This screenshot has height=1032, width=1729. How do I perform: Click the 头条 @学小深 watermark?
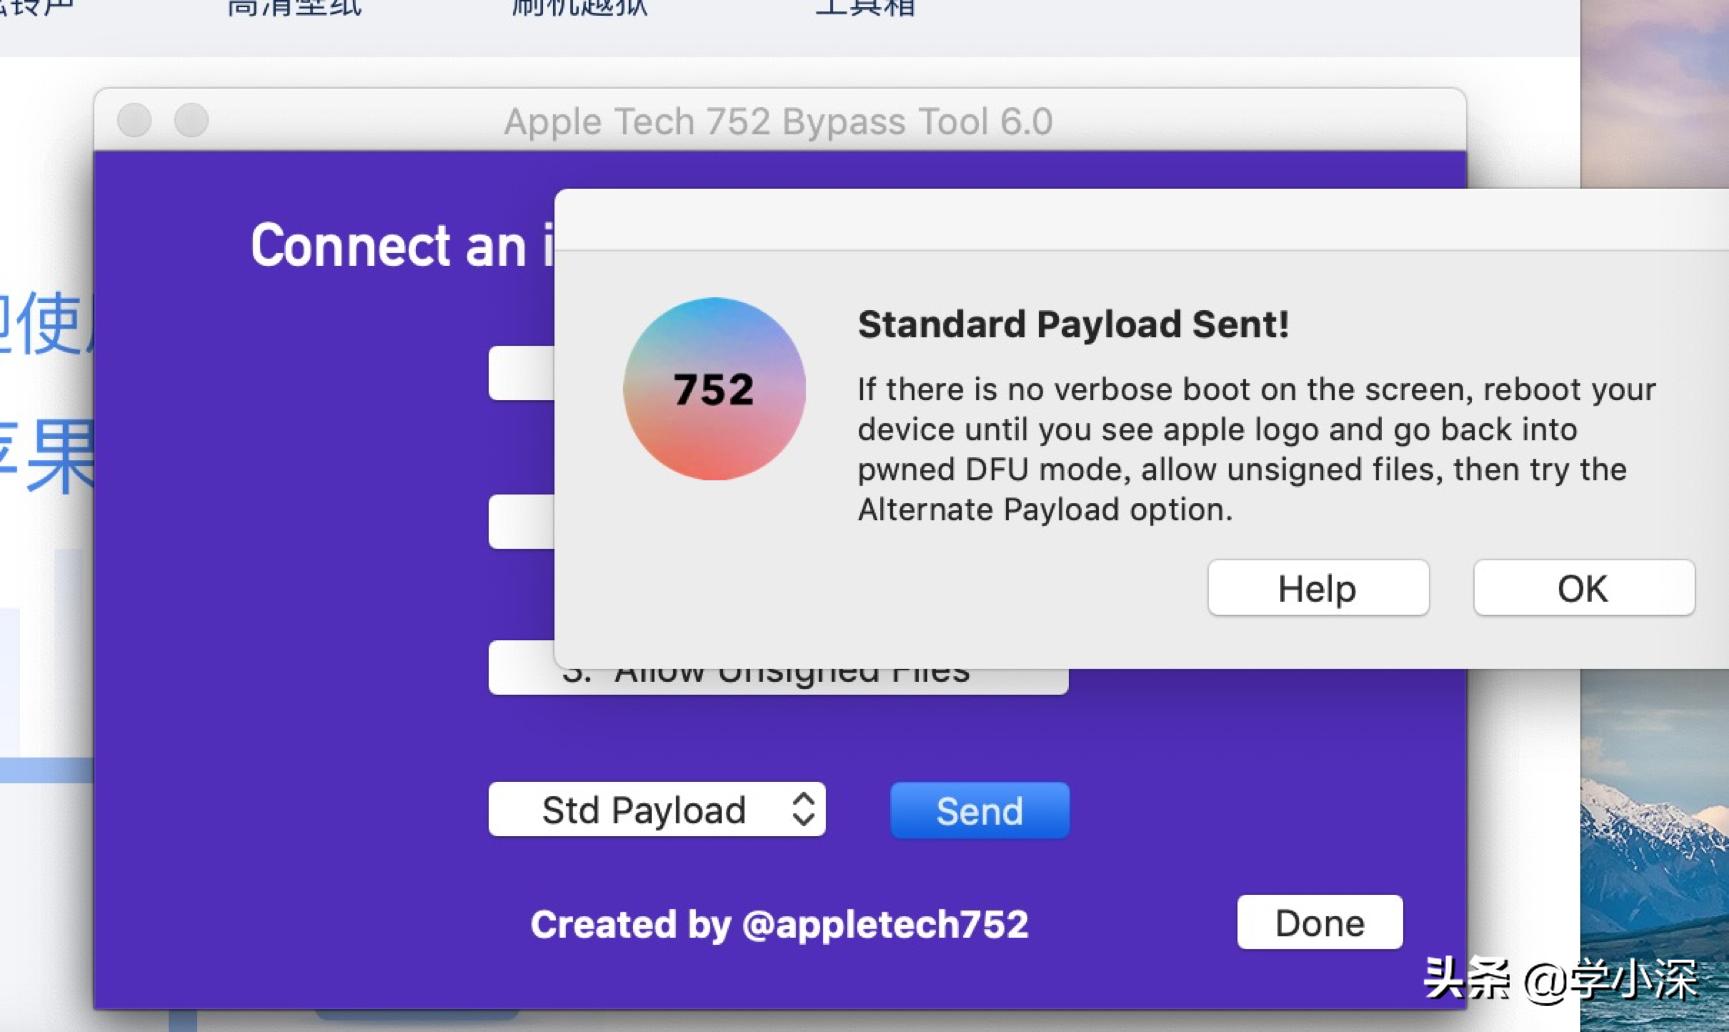click(1560, 978)
